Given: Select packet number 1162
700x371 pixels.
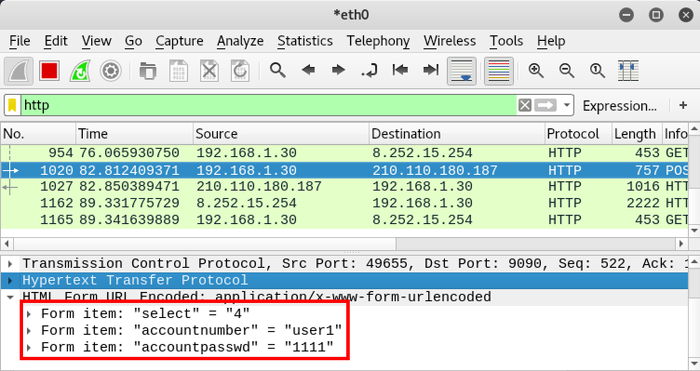Looking at the screenshot, I should 344,203.
